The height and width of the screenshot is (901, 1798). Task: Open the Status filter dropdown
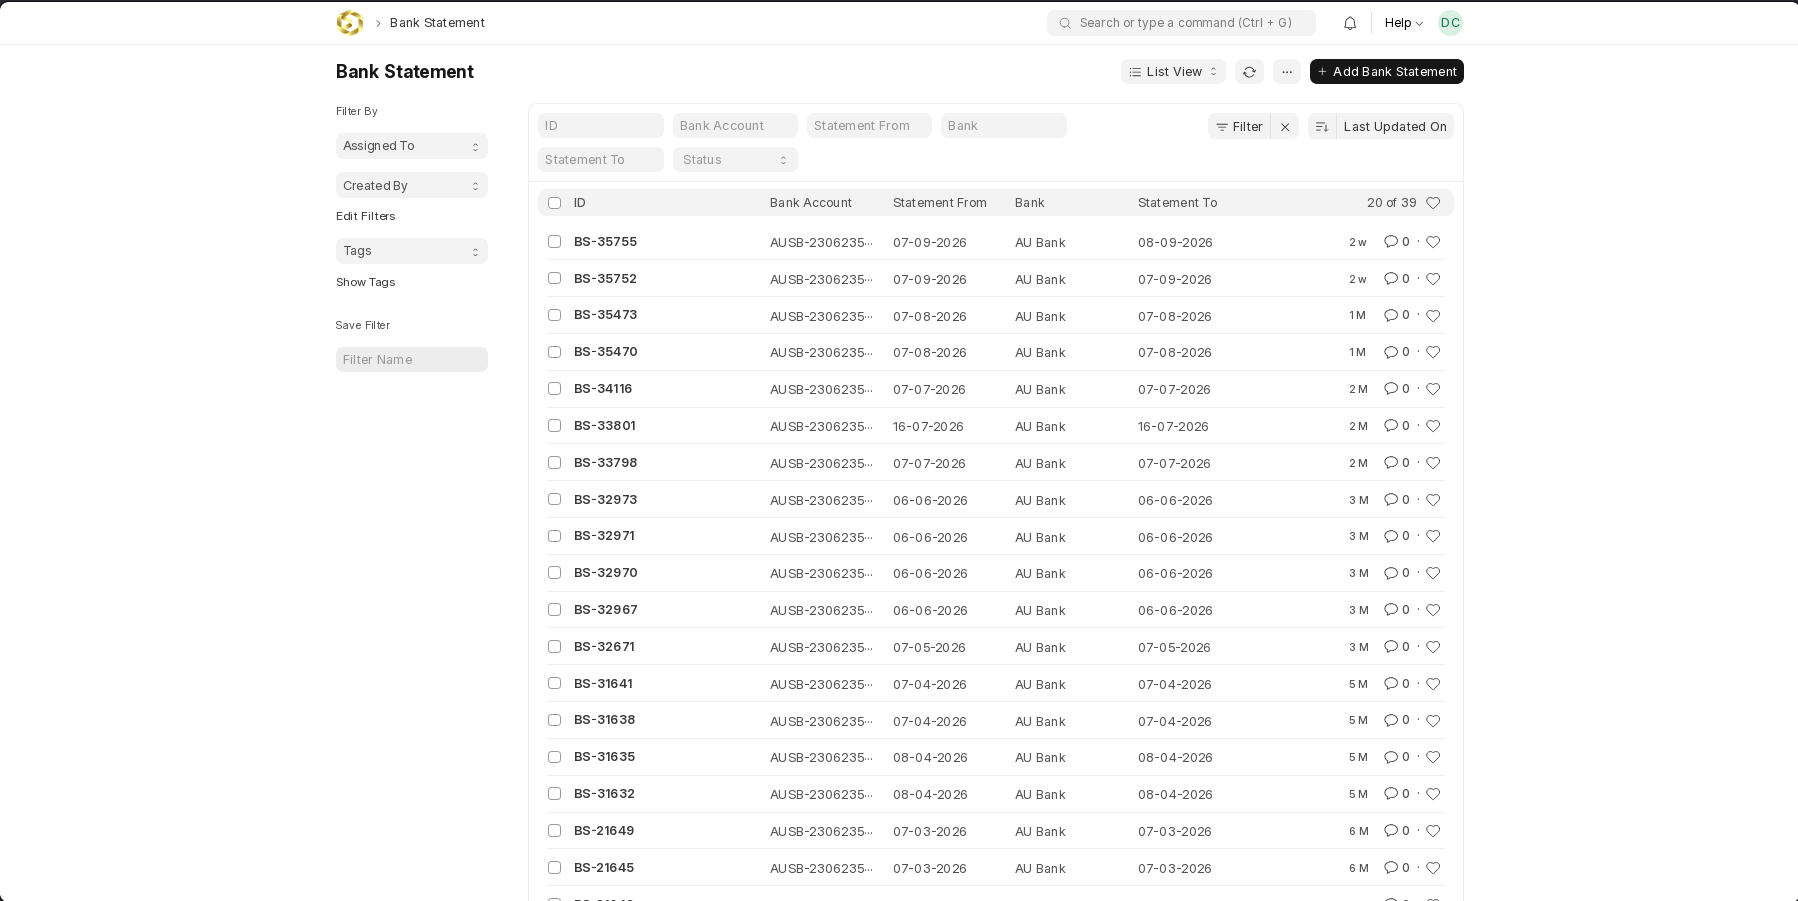tap(735, 160)
